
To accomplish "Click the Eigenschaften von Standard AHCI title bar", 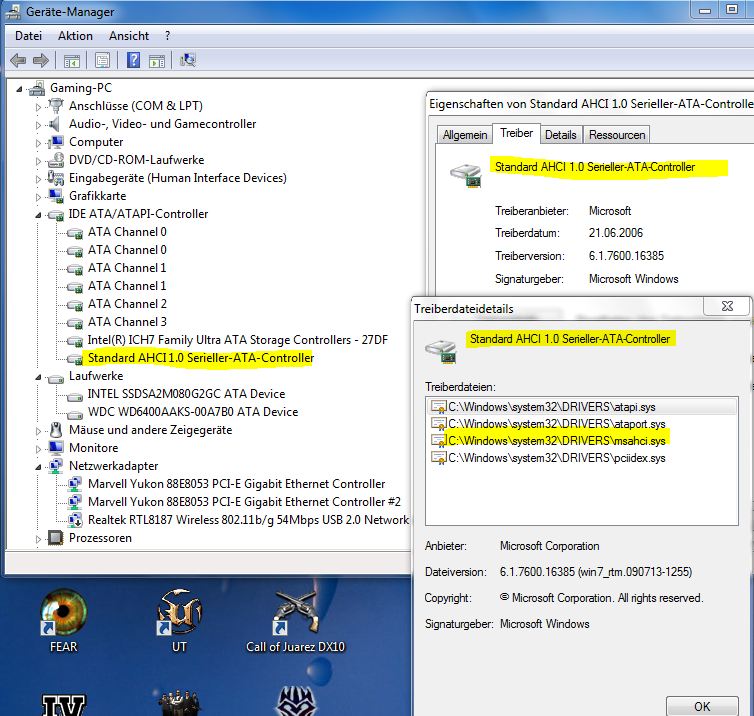I will tap(591, 104).
